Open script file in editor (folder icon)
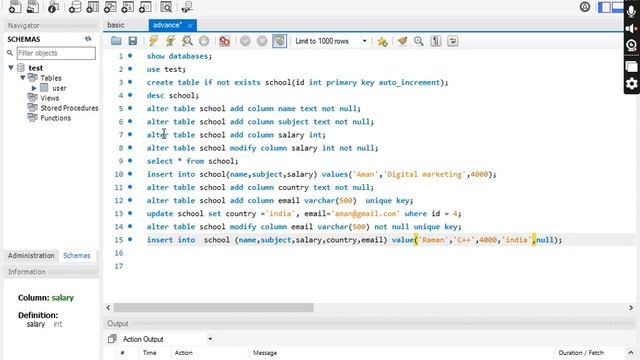Screen dimensions: 640x360 tap(116, 41)
